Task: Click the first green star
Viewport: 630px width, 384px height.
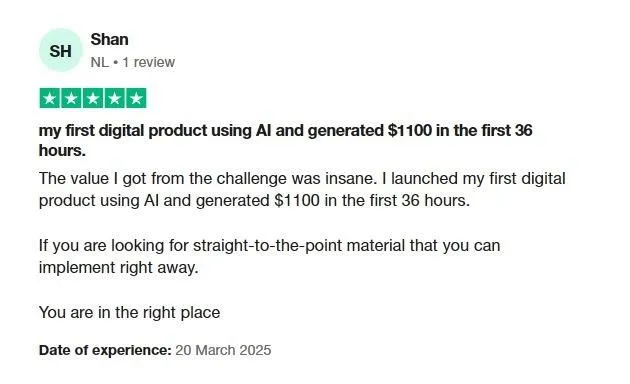Action: point(50,98)
